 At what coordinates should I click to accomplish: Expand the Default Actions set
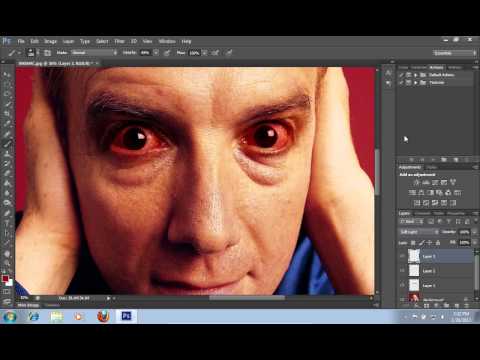tap(416, 75)
